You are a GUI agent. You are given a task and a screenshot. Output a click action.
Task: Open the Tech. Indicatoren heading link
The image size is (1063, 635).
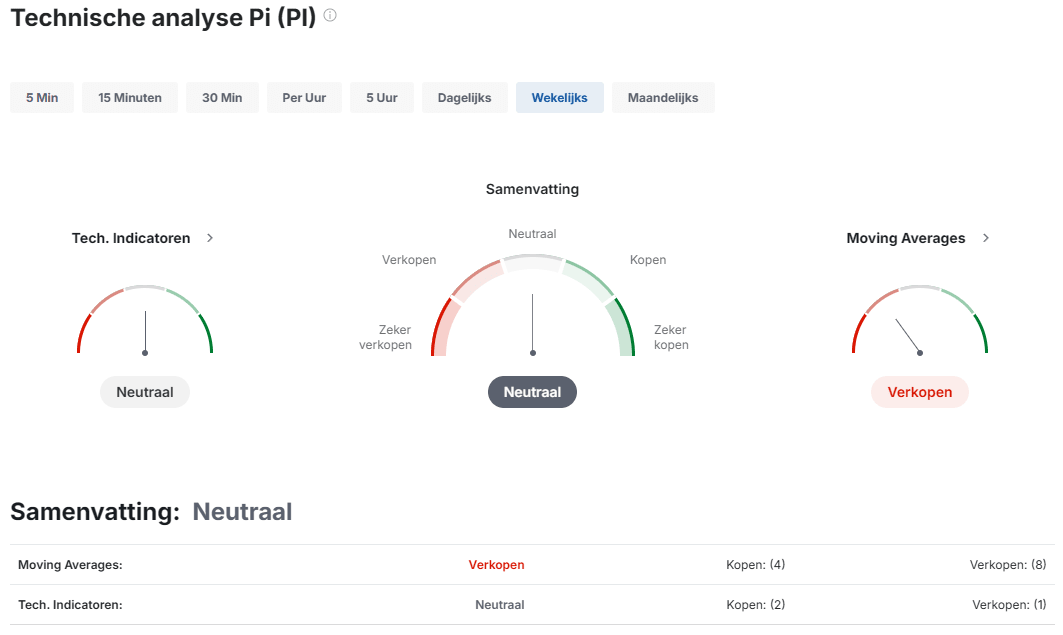tap(131, 238)
